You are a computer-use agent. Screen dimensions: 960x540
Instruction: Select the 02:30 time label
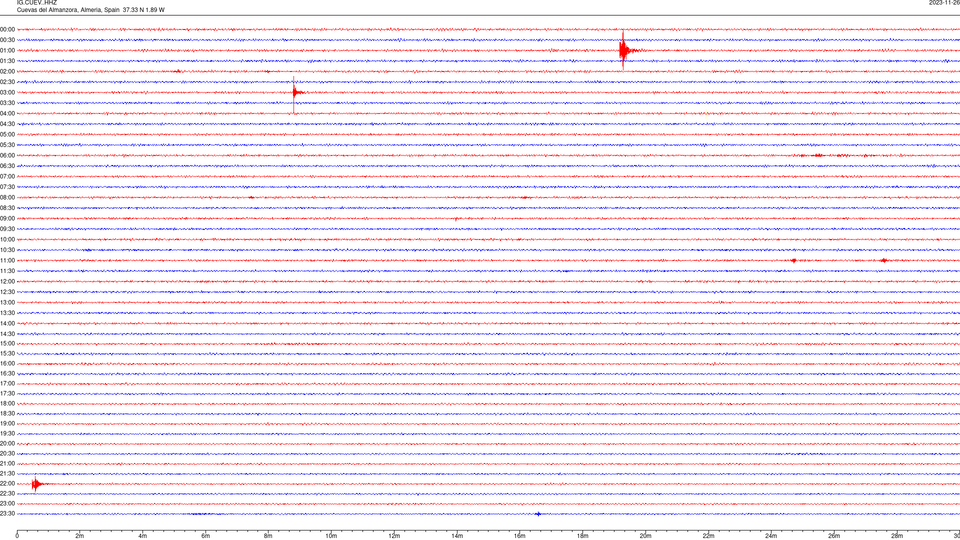pos(7,82)
